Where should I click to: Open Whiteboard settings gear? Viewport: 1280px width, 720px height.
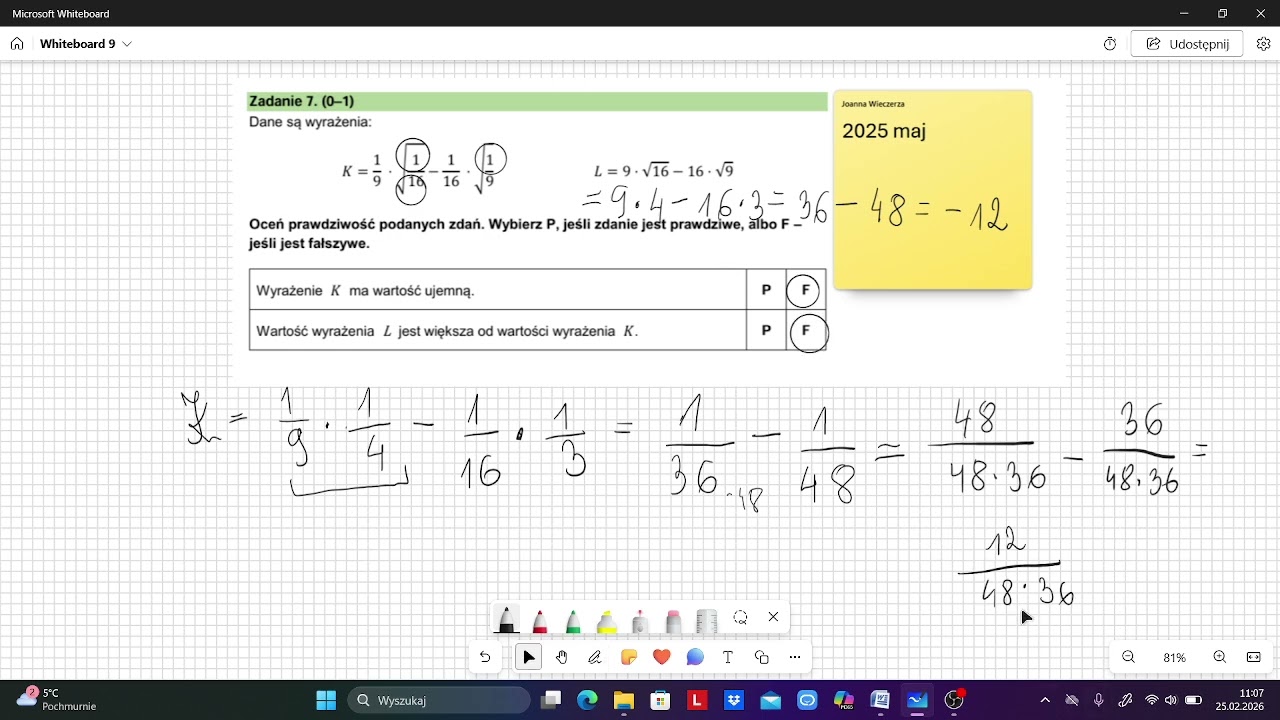pyautogui.click(x=1263, y=44)
